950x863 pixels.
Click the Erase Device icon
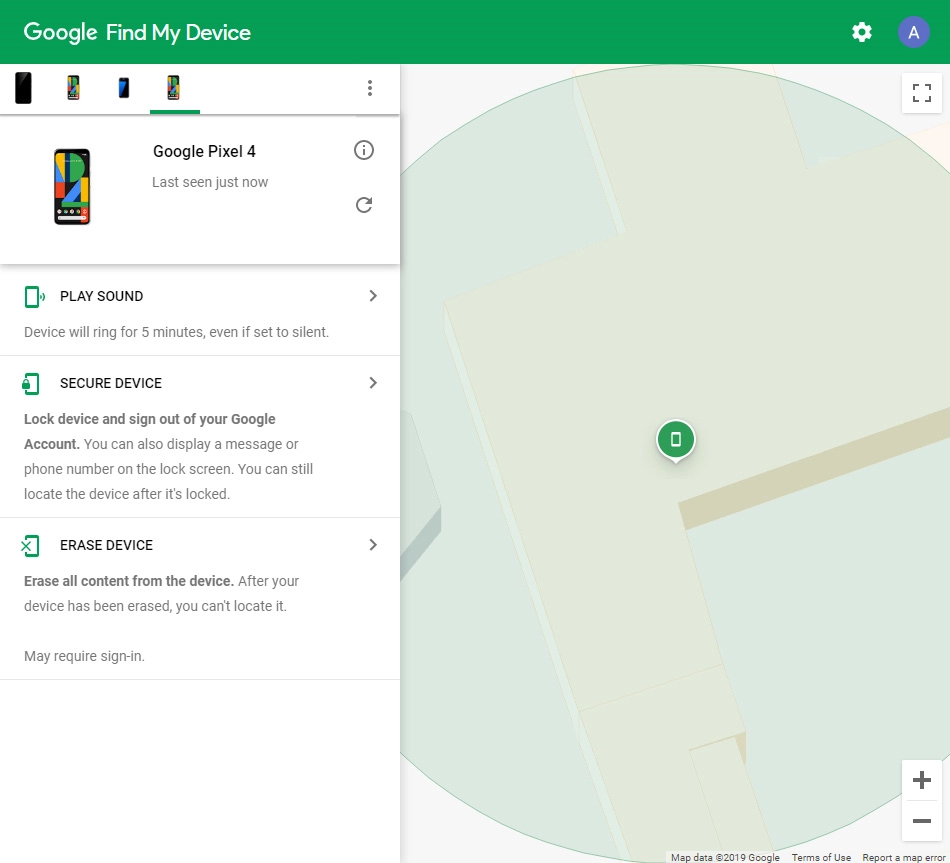click(x=30, y=546)
